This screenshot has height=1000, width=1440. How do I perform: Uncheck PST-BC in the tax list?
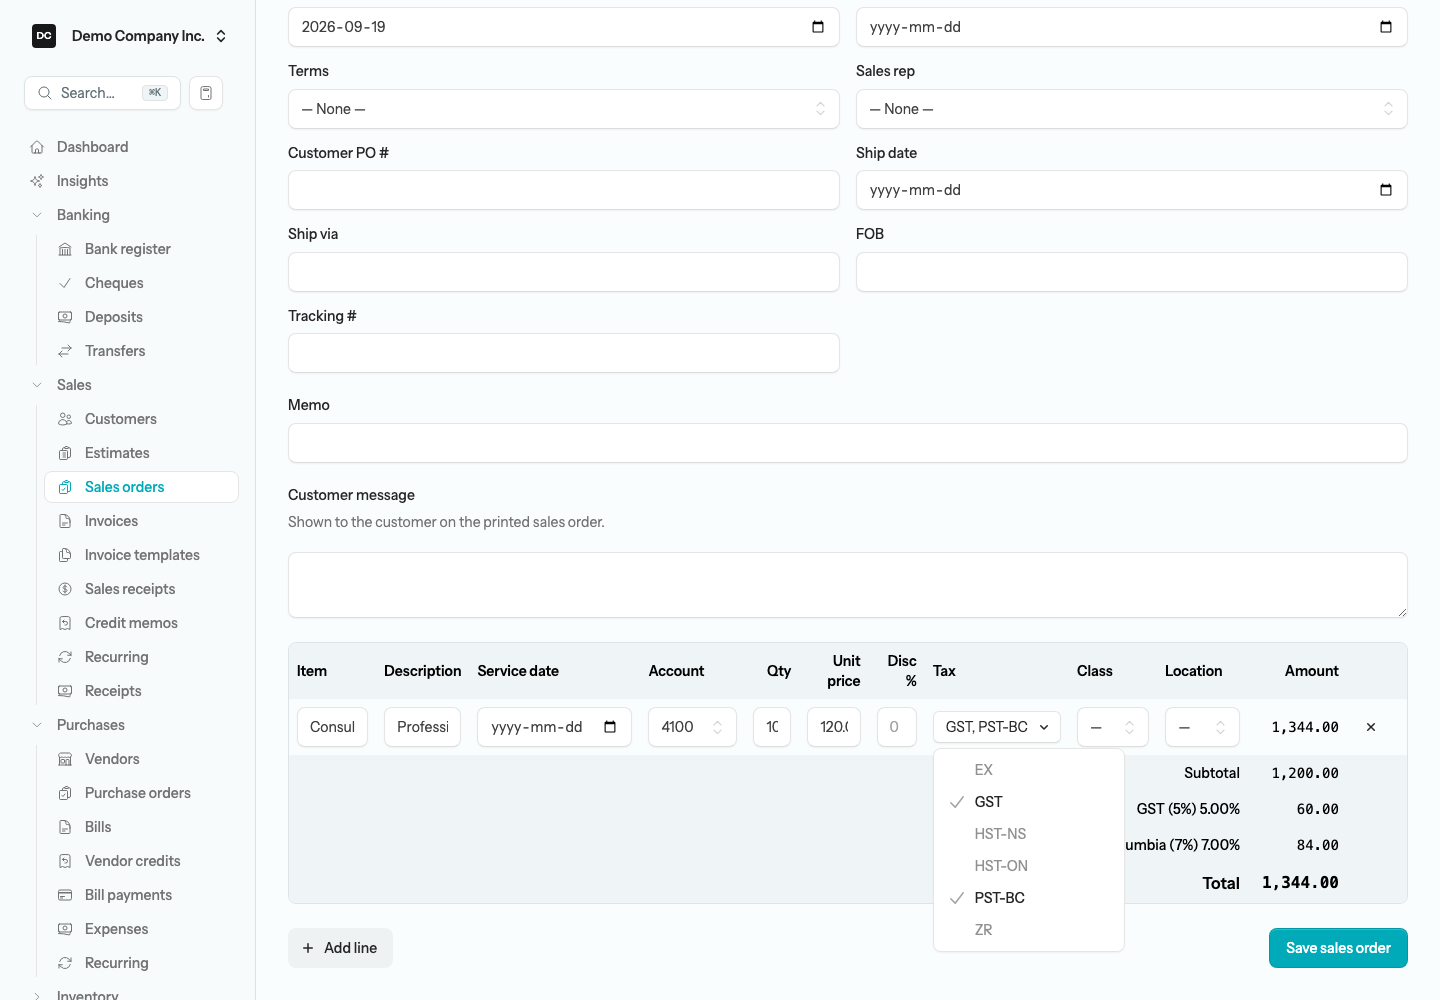click(1028, 898)
